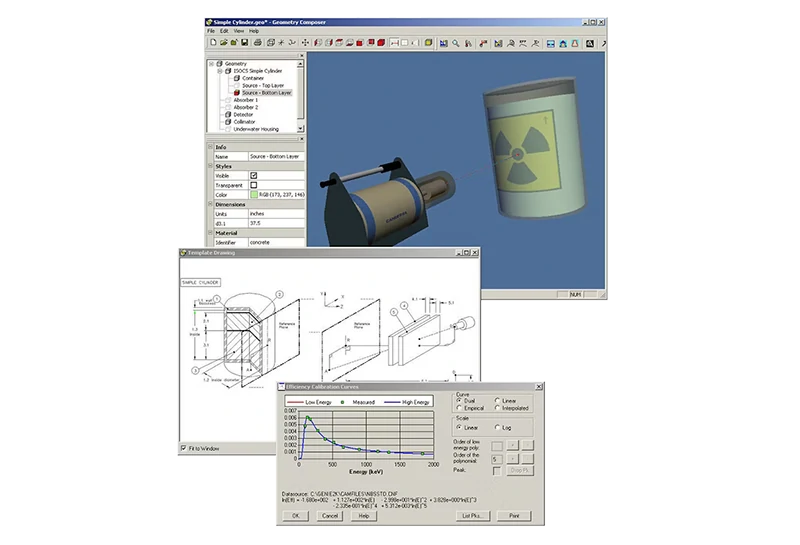Click the wireframe cube icon after Print
Image resolution: width=800 pixels, height=545 pixels.
click(270, 43)
